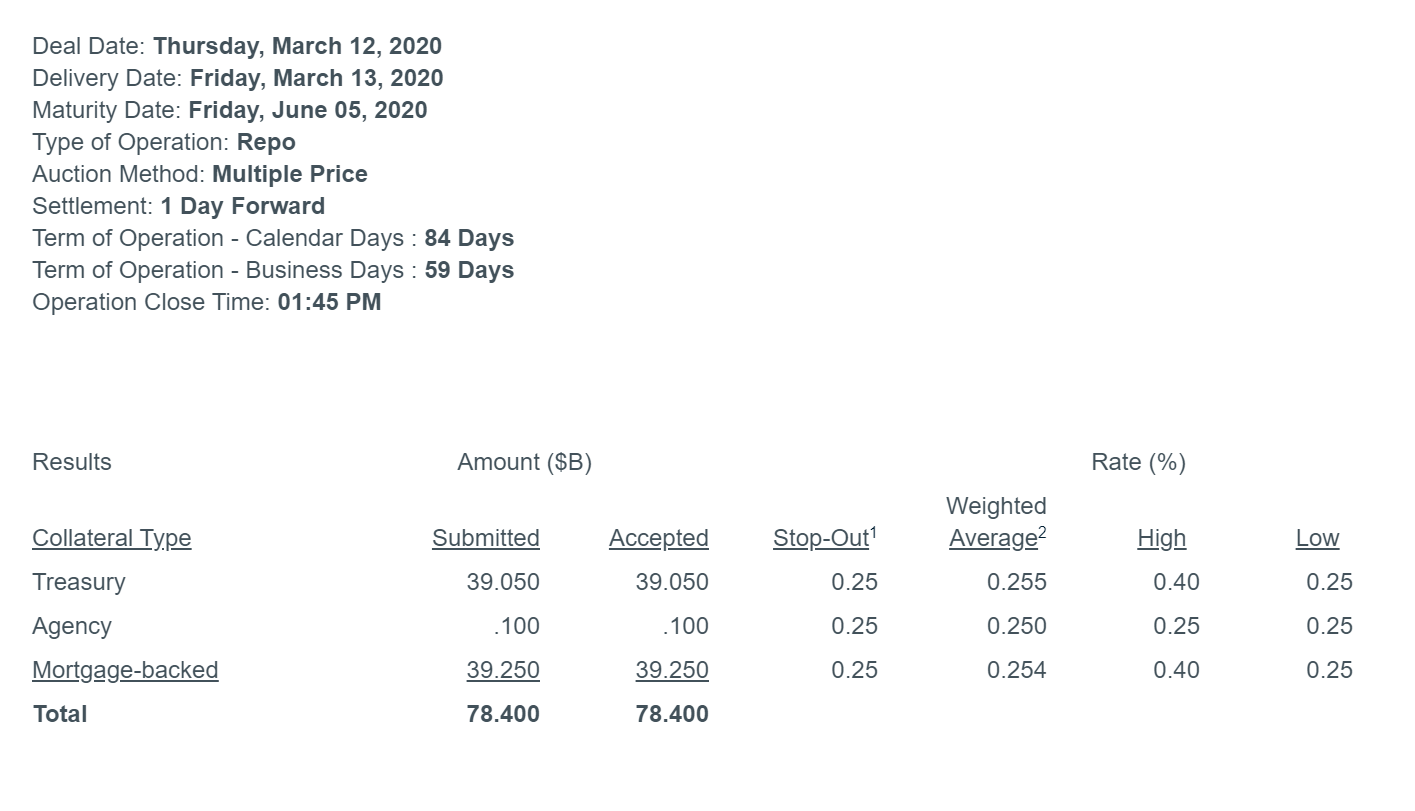Click the Accepted column header
Screen dimensions: 1415x811
(x=659, y=538)
